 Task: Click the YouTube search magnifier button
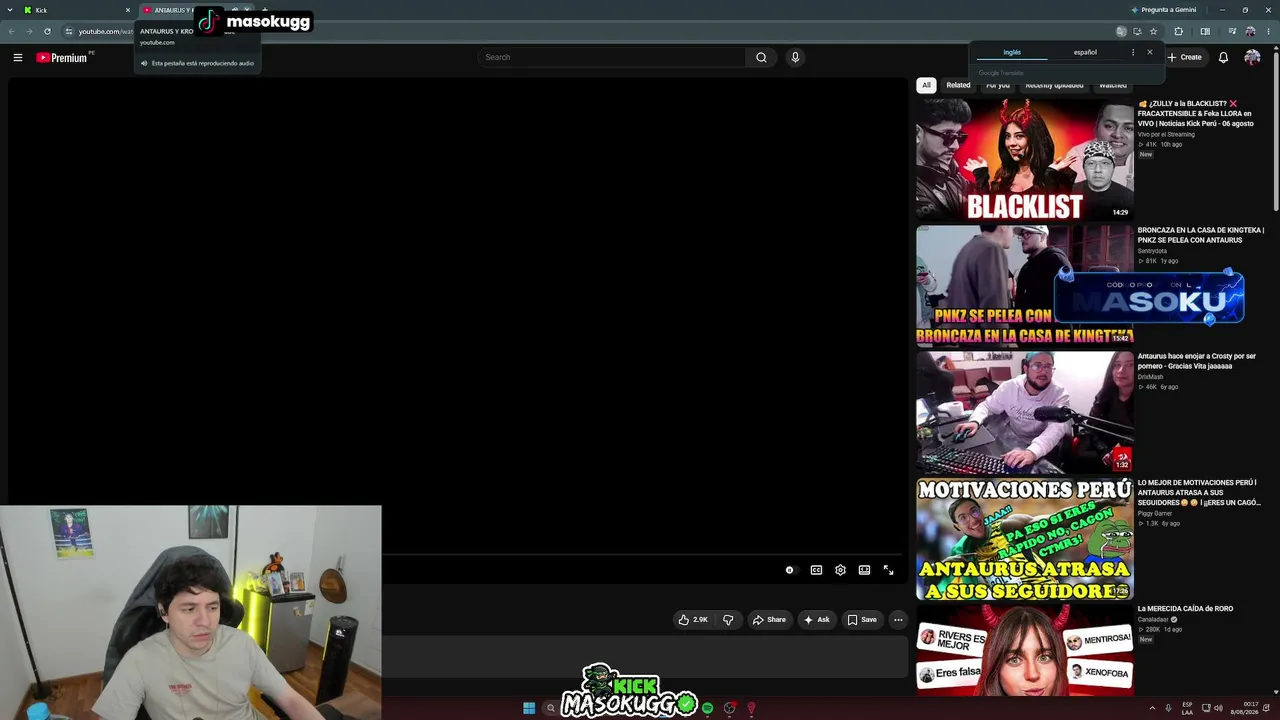pyautogui.click(x=761, y=57)
